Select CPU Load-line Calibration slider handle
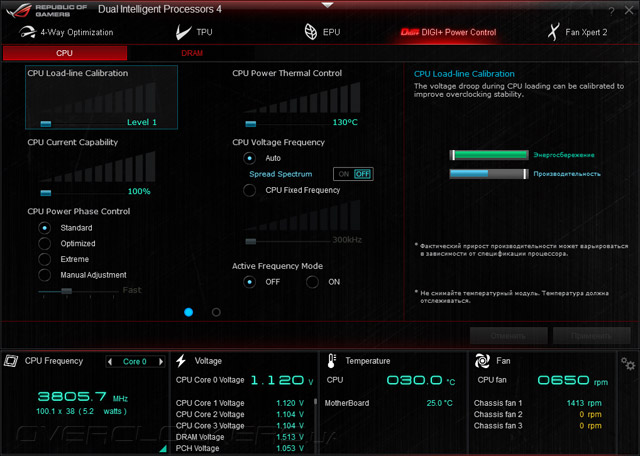The image size is (640, 456). click(46, 123)
